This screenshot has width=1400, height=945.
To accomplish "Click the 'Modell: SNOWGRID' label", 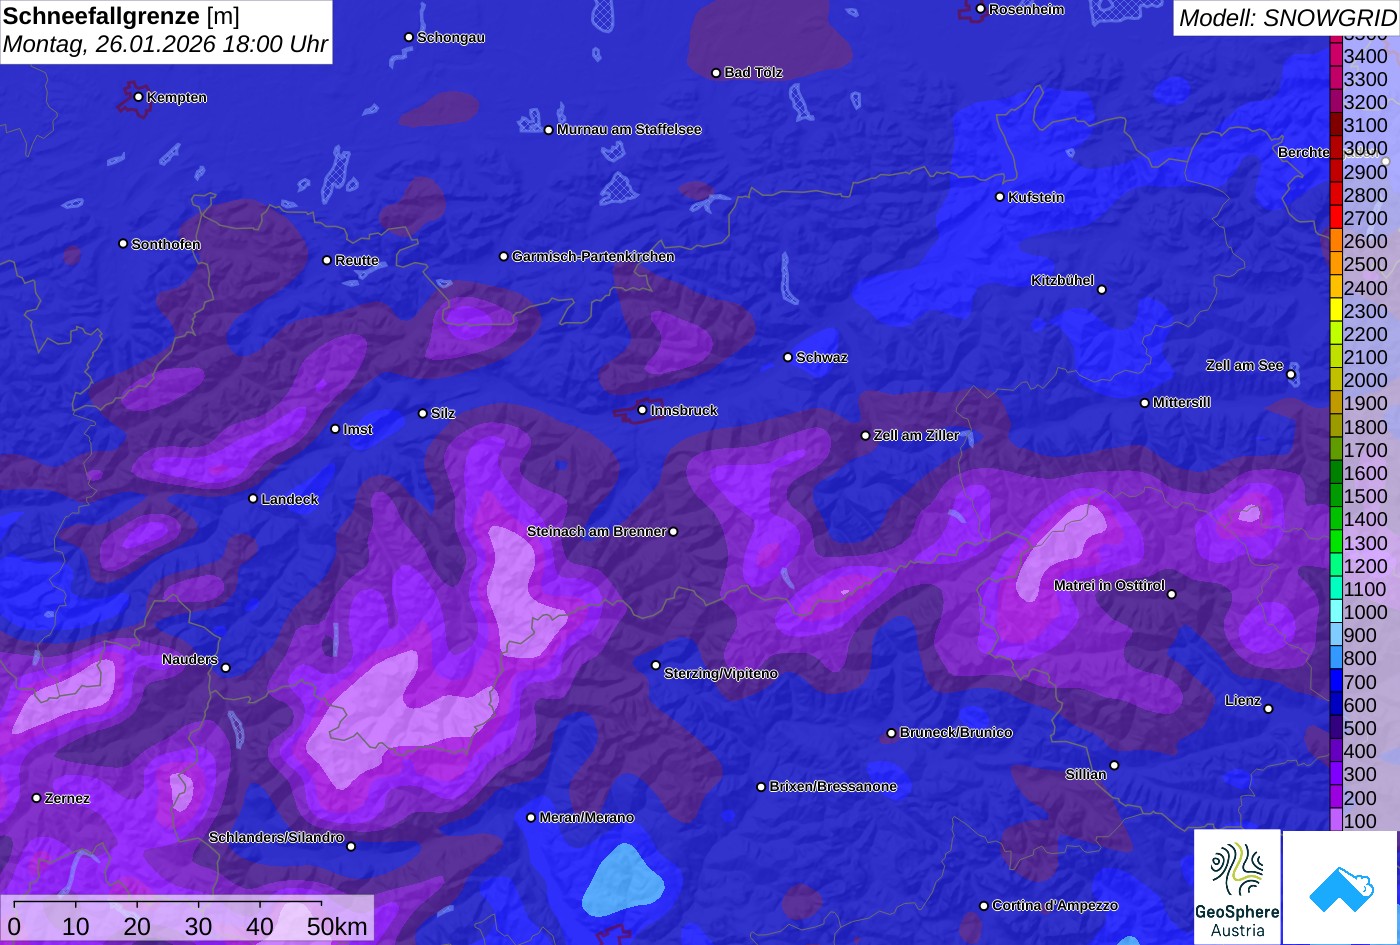I will (x=1287, y=18).
